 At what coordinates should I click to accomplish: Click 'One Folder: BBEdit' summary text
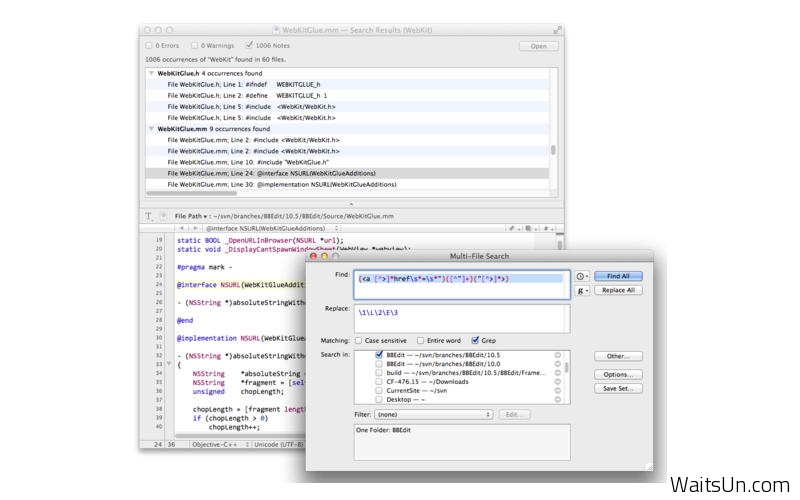coord(383,430)
